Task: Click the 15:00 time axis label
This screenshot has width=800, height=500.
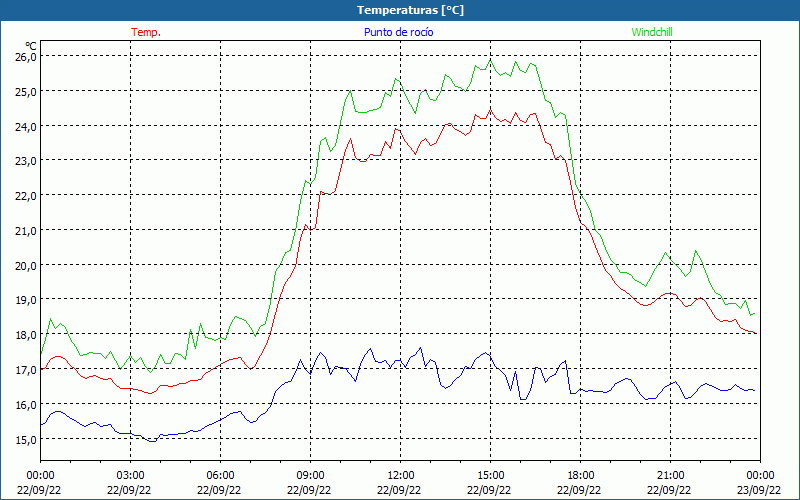Action: pyautogui.click(x=490, y=476)
